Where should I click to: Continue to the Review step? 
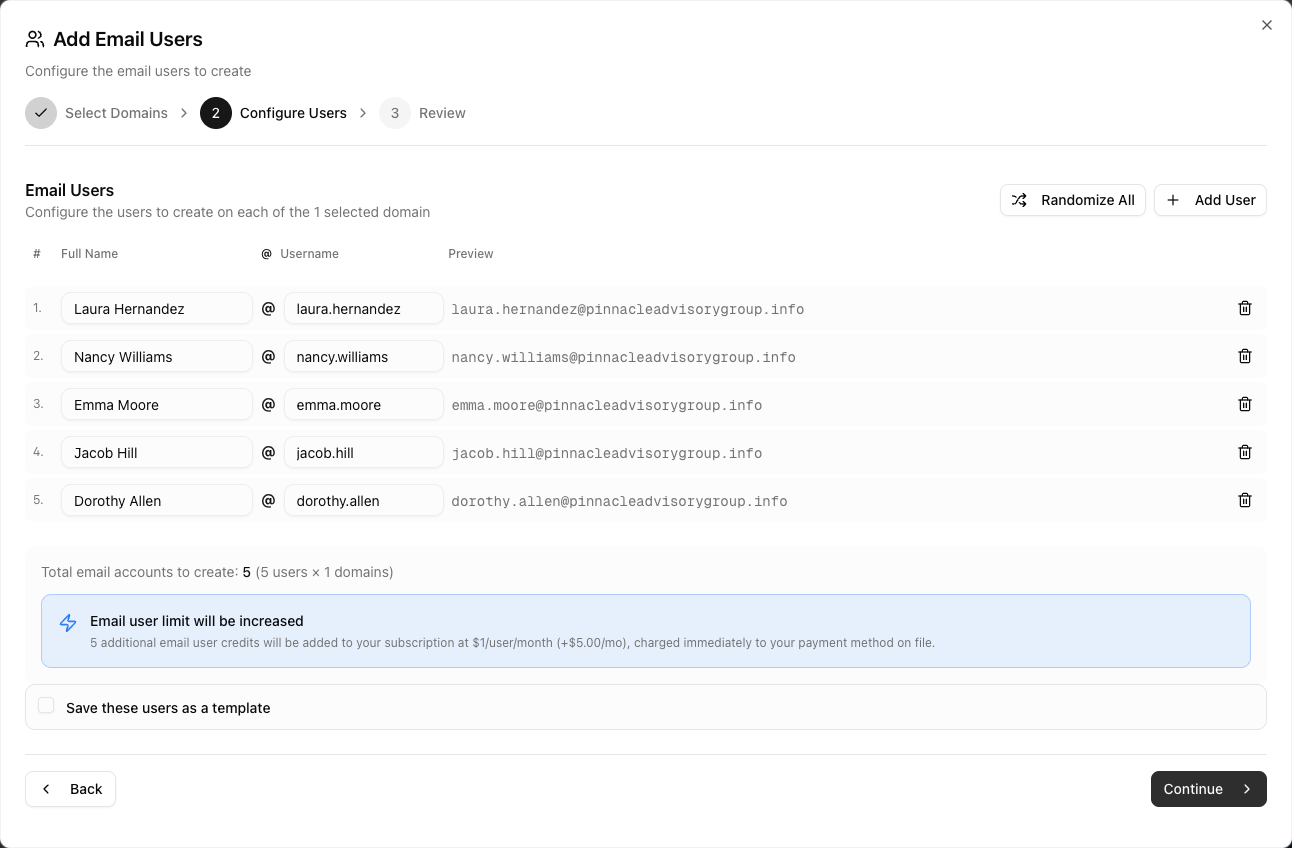(x=1208, y=789)
